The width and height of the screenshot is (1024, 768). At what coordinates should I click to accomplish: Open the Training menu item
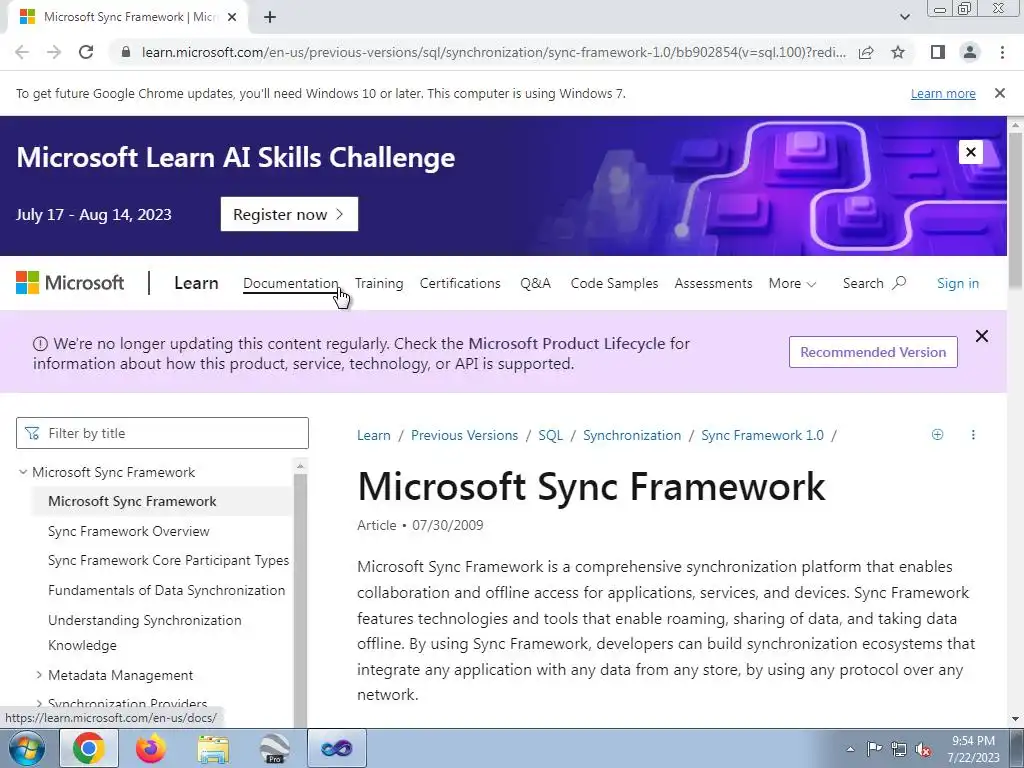pos(379,283)
